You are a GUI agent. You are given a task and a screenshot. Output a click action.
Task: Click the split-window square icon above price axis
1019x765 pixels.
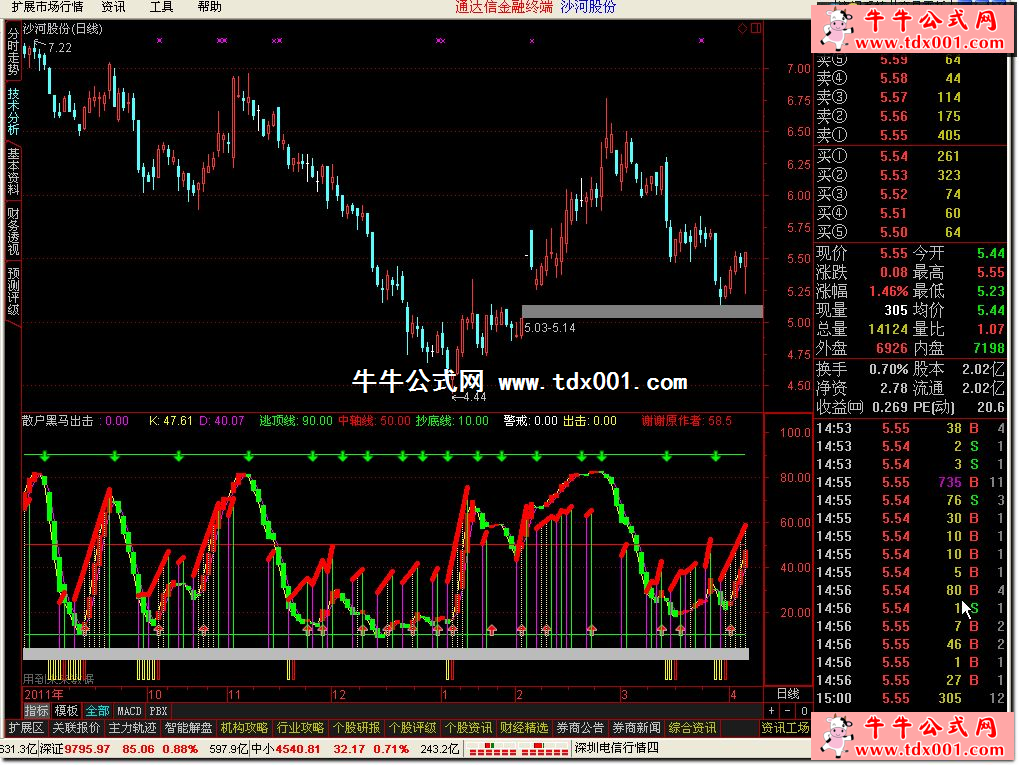pos(754,29)
